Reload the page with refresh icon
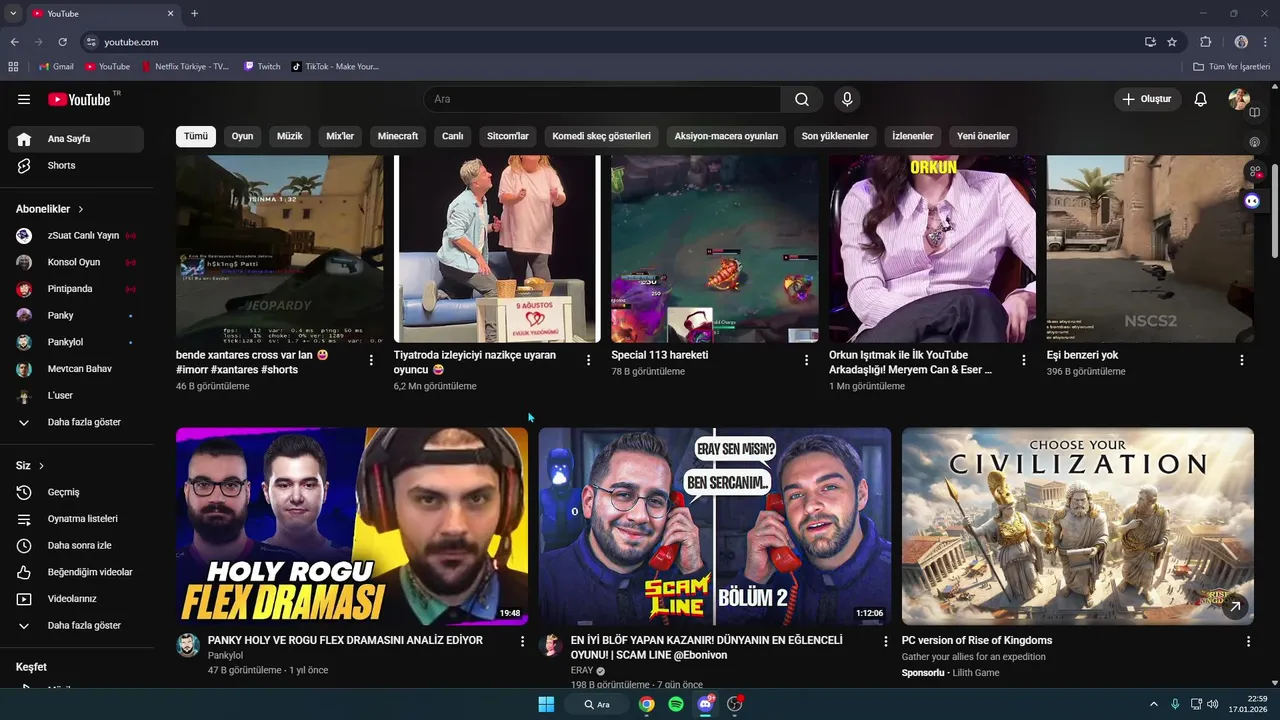Viewport: 1280px width, 720px height. point(62,42)
